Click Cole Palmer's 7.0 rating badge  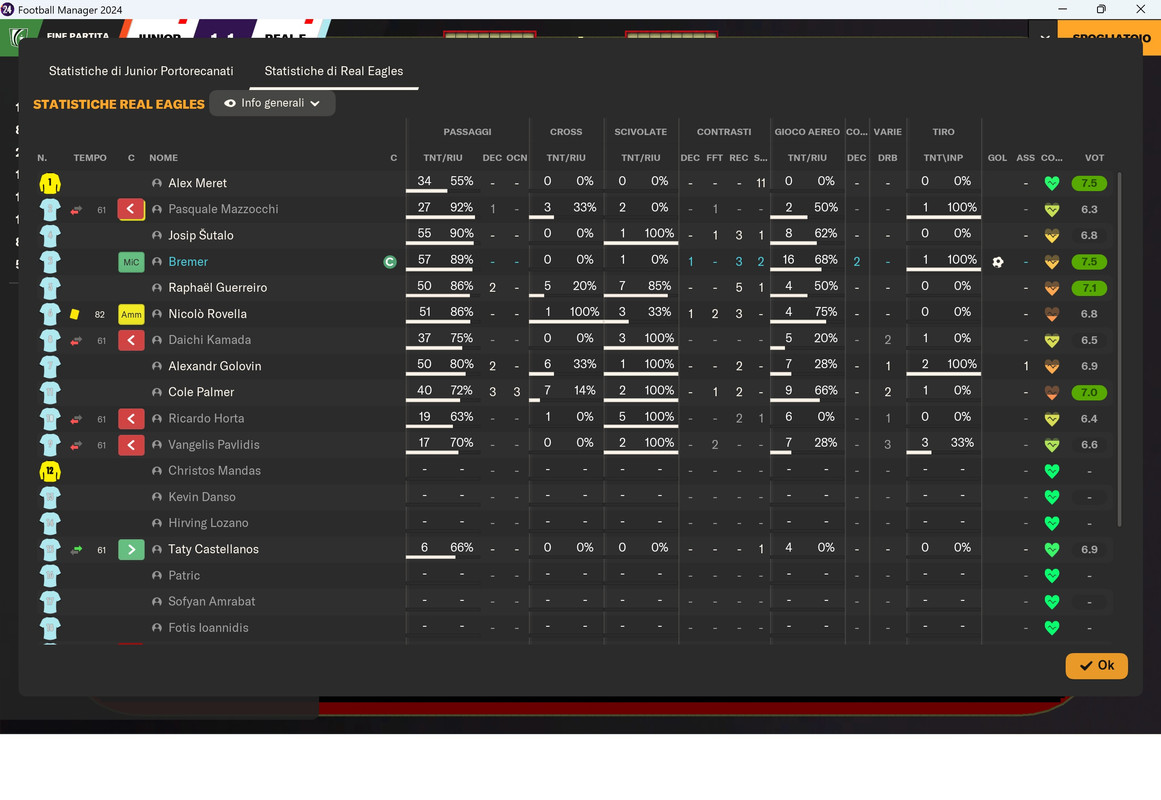tap(1088, 393)
